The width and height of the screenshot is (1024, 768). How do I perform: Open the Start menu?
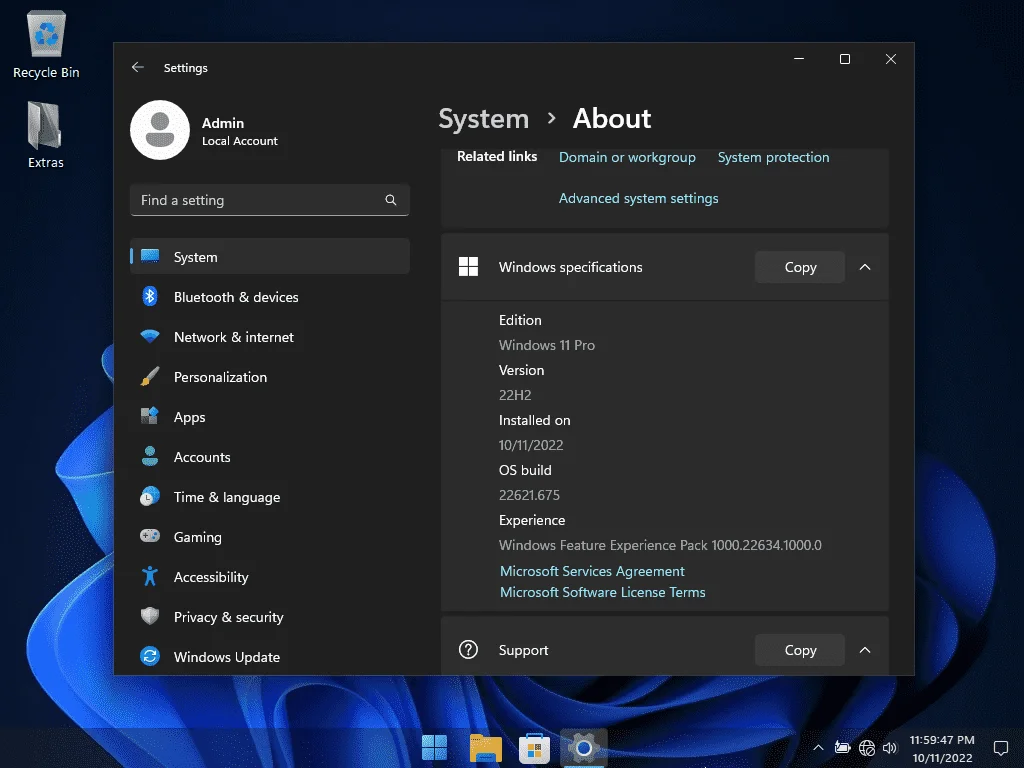(x=434, y=748)
